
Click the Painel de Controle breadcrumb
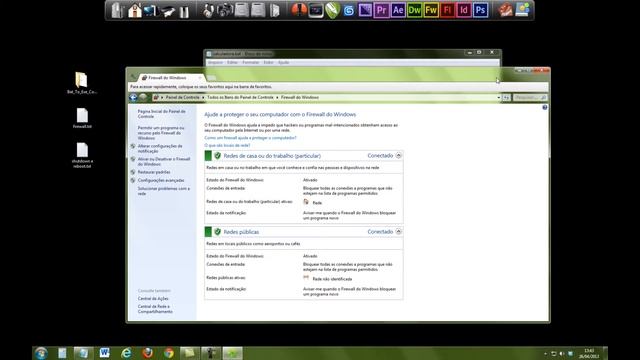click(x=182, y=98)
